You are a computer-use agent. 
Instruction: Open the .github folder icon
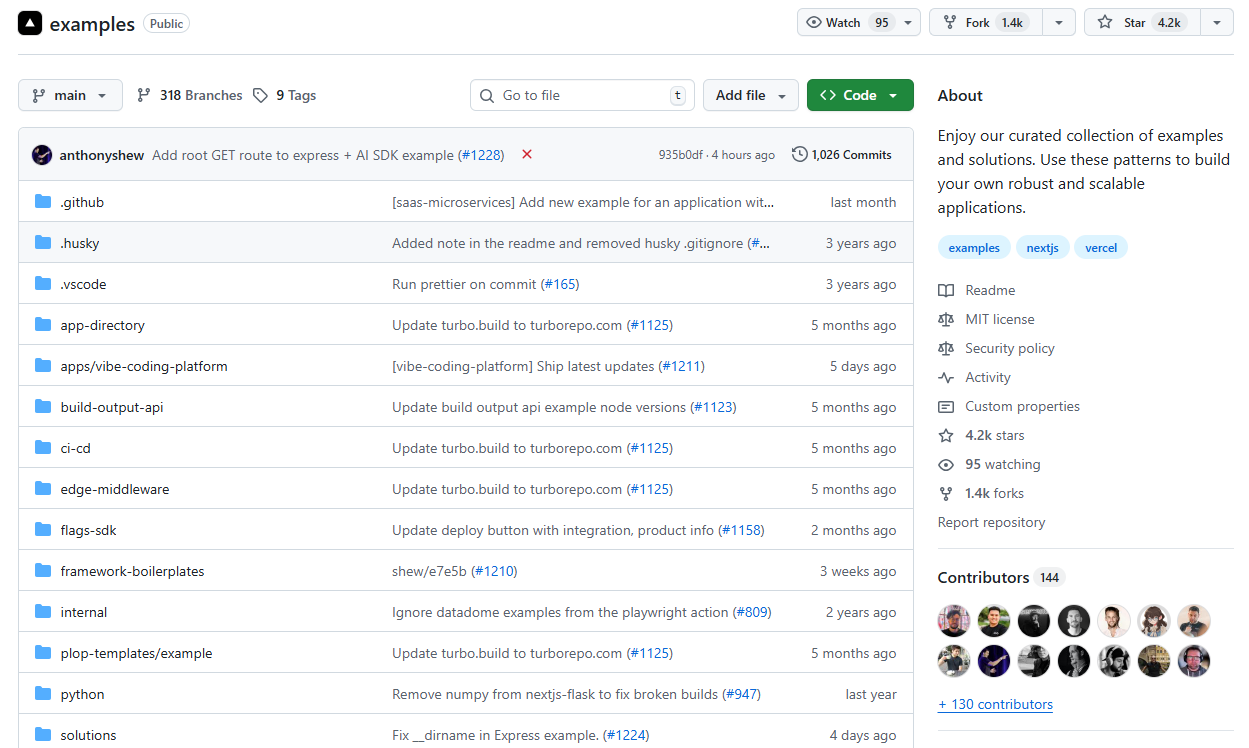tap(43, 202)
